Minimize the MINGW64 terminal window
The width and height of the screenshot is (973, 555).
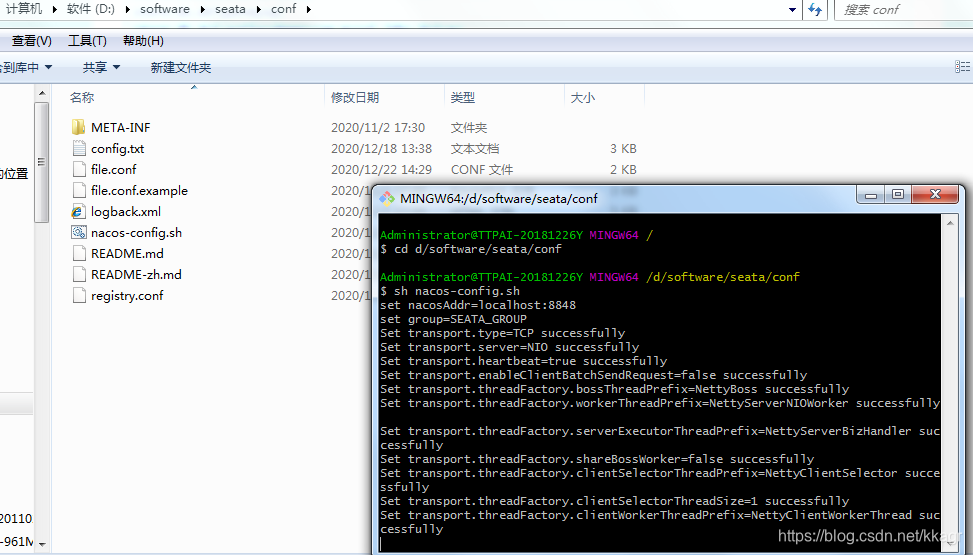click(x=871, y=194)
